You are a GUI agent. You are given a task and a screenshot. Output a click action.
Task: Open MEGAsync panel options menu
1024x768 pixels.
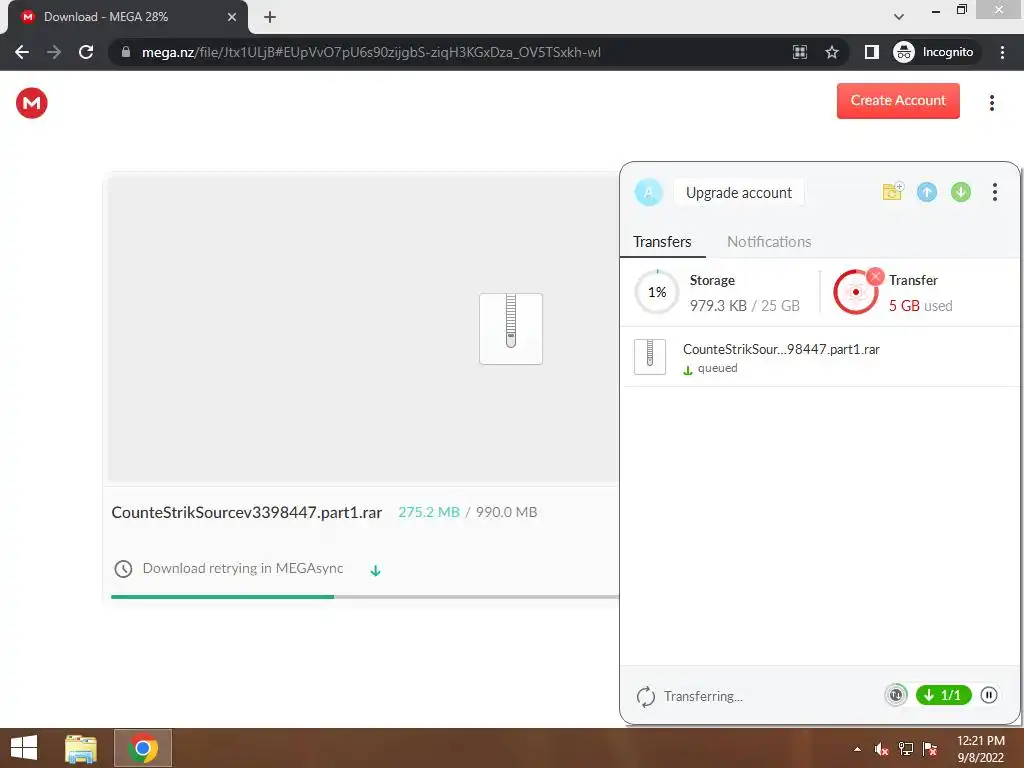[995, 192]
